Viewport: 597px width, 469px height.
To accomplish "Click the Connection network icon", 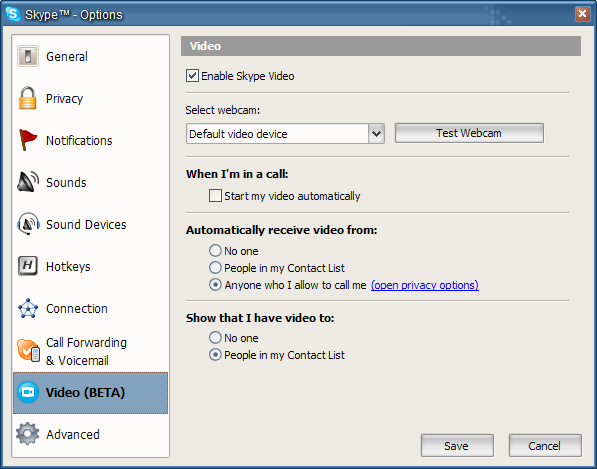I will click(x=28, y=308).
